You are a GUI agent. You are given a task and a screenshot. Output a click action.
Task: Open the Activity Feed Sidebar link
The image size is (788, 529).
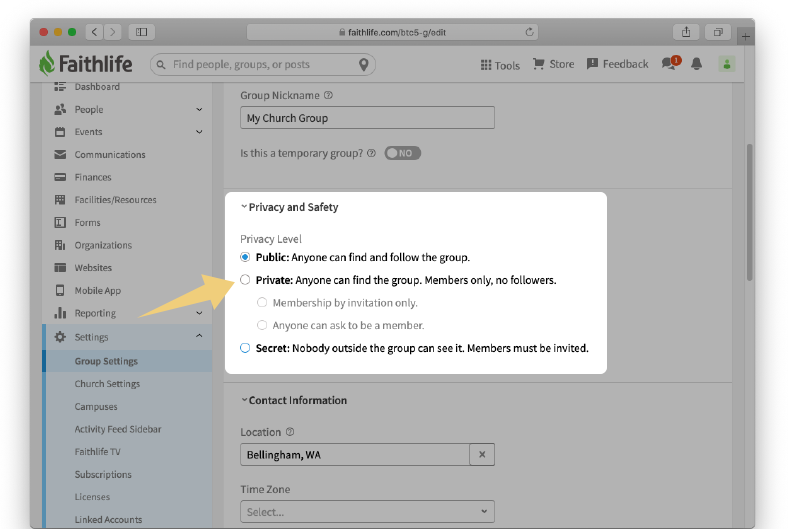pyautogui.click(x=118, y=429)
